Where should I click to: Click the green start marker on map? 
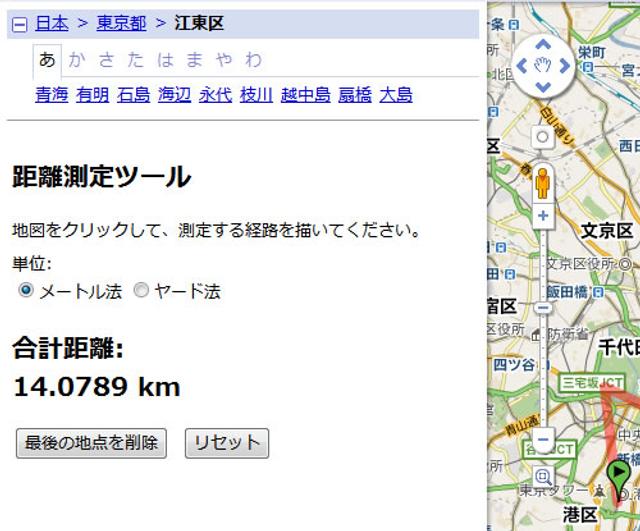pyautogui.click(x=620, y=480)
